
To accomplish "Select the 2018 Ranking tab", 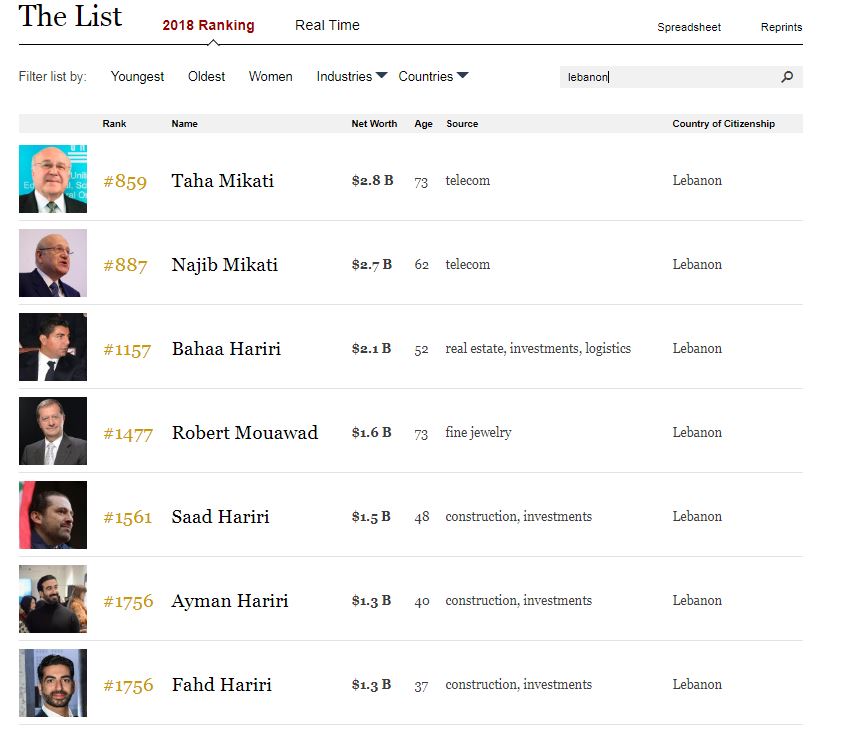I will pos(208,25).
